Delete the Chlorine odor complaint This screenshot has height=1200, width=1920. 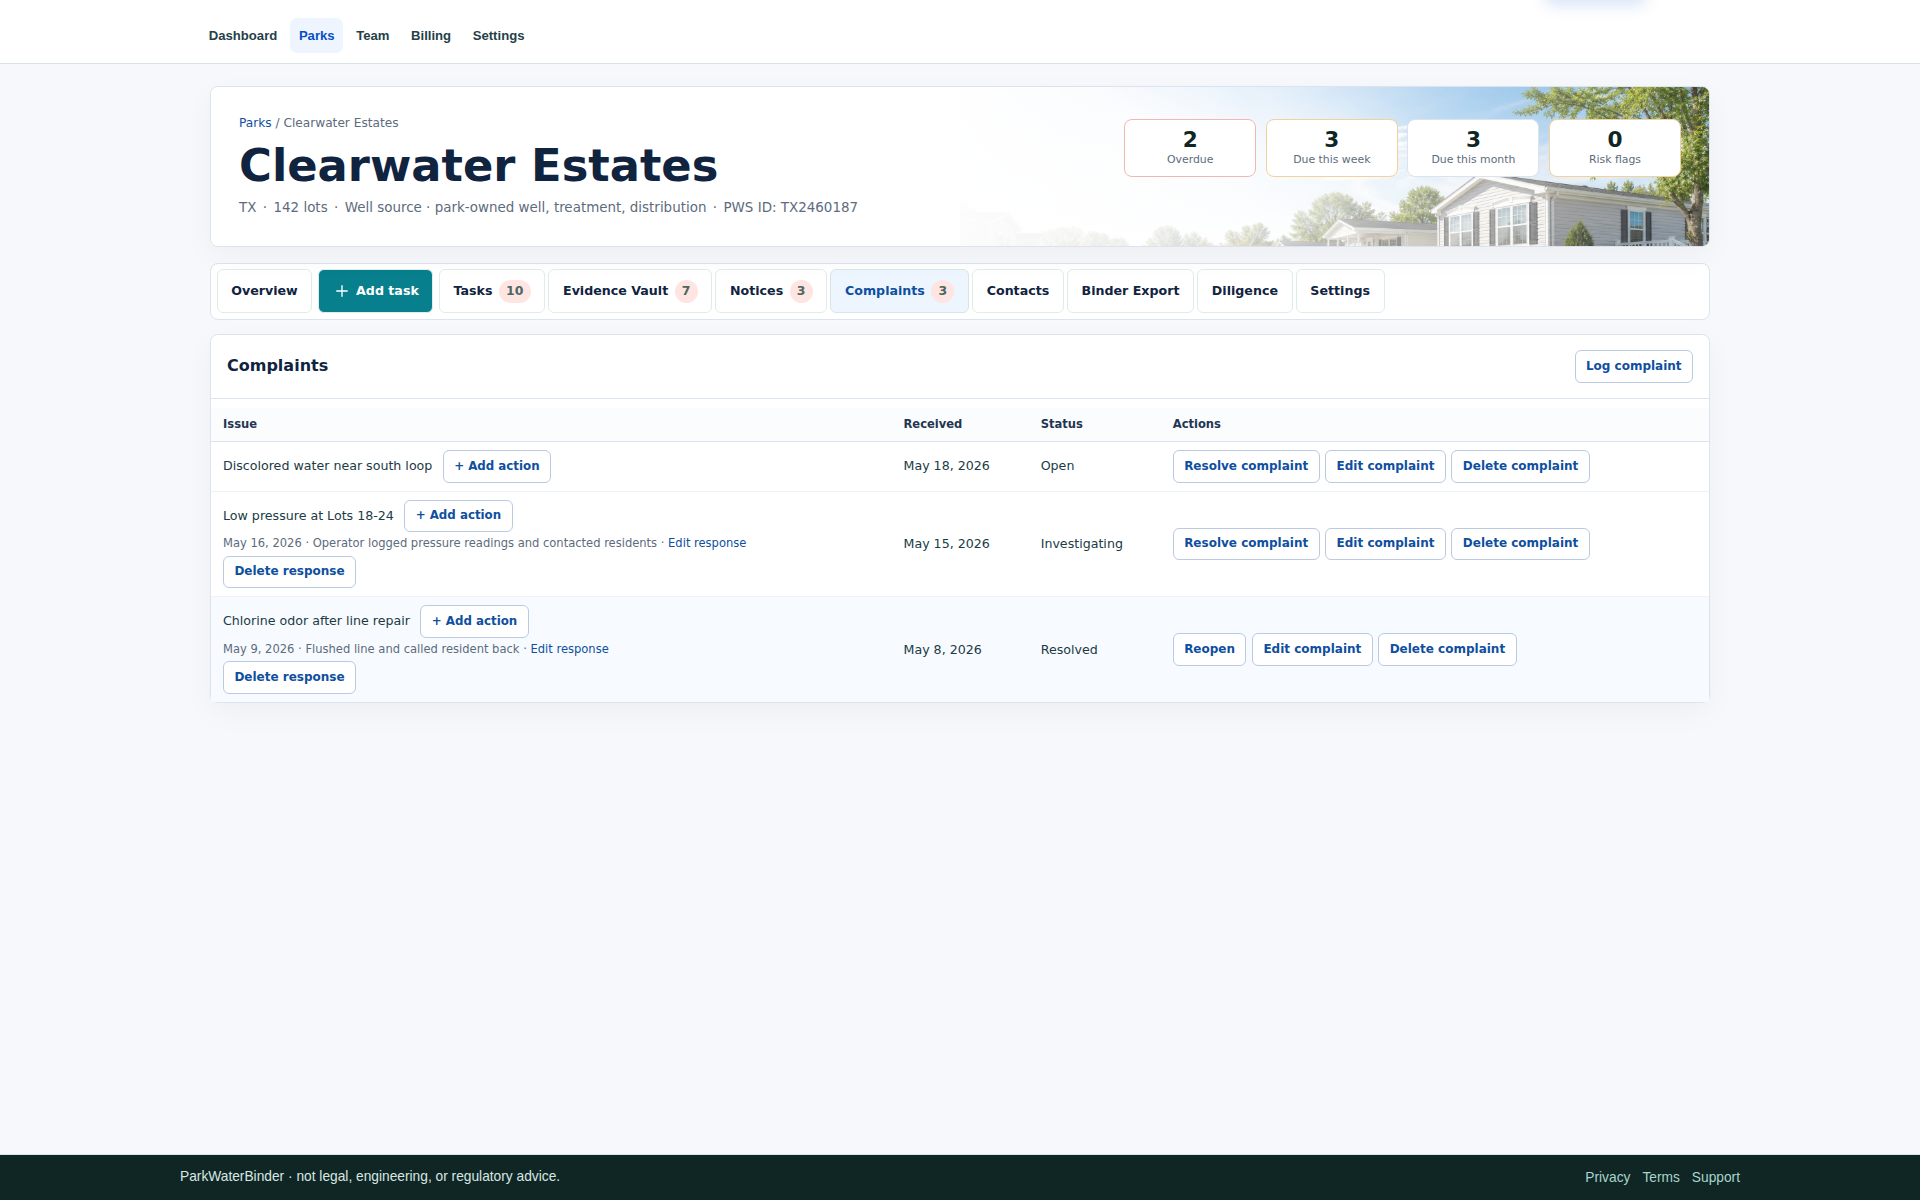[1447, 649]
